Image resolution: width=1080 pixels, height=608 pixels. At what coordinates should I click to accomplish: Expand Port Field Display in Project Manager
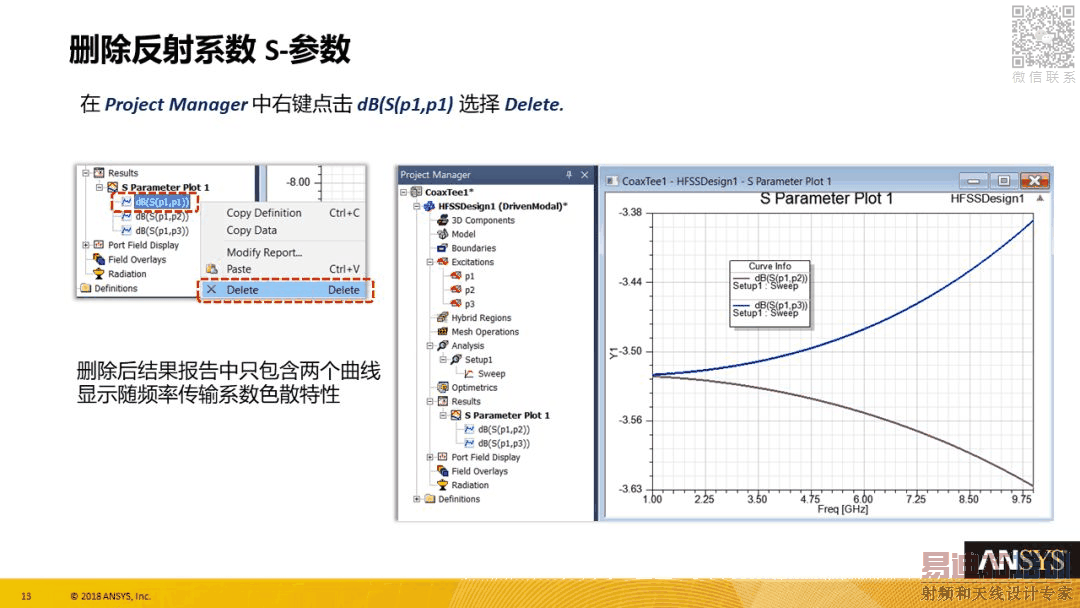pyautogui.click(x=430, y=457)
